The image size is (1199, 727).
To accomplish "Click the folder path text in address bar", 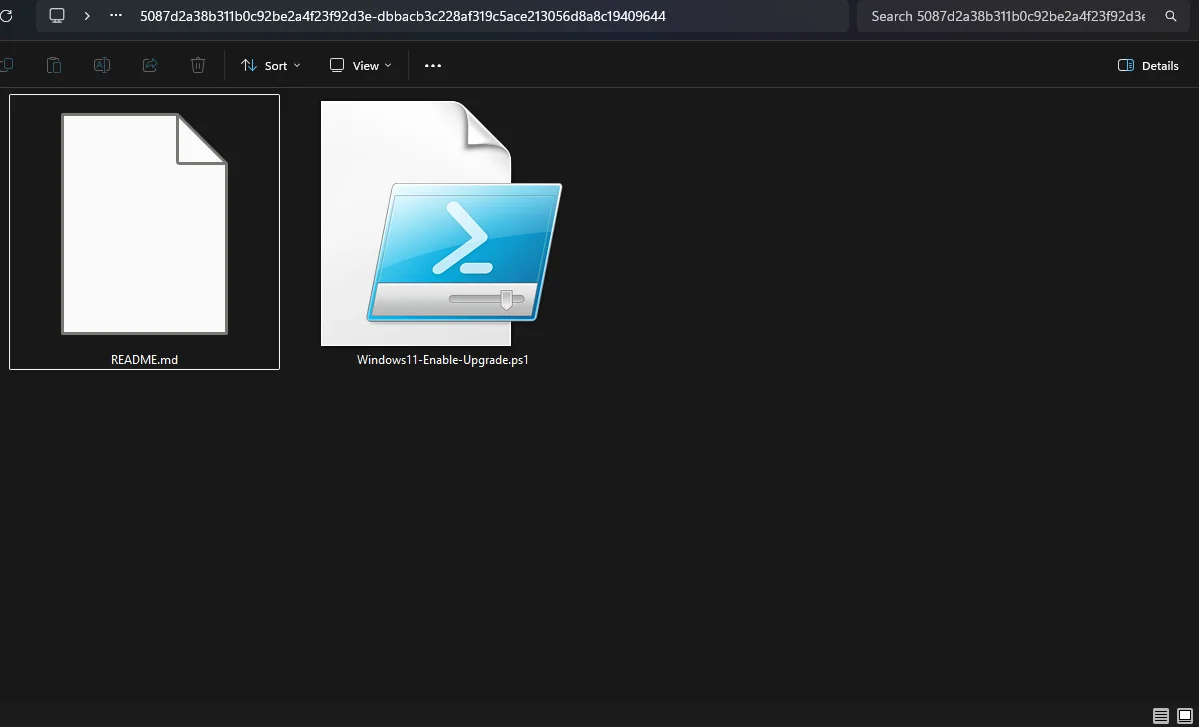I will click(402, 16).
